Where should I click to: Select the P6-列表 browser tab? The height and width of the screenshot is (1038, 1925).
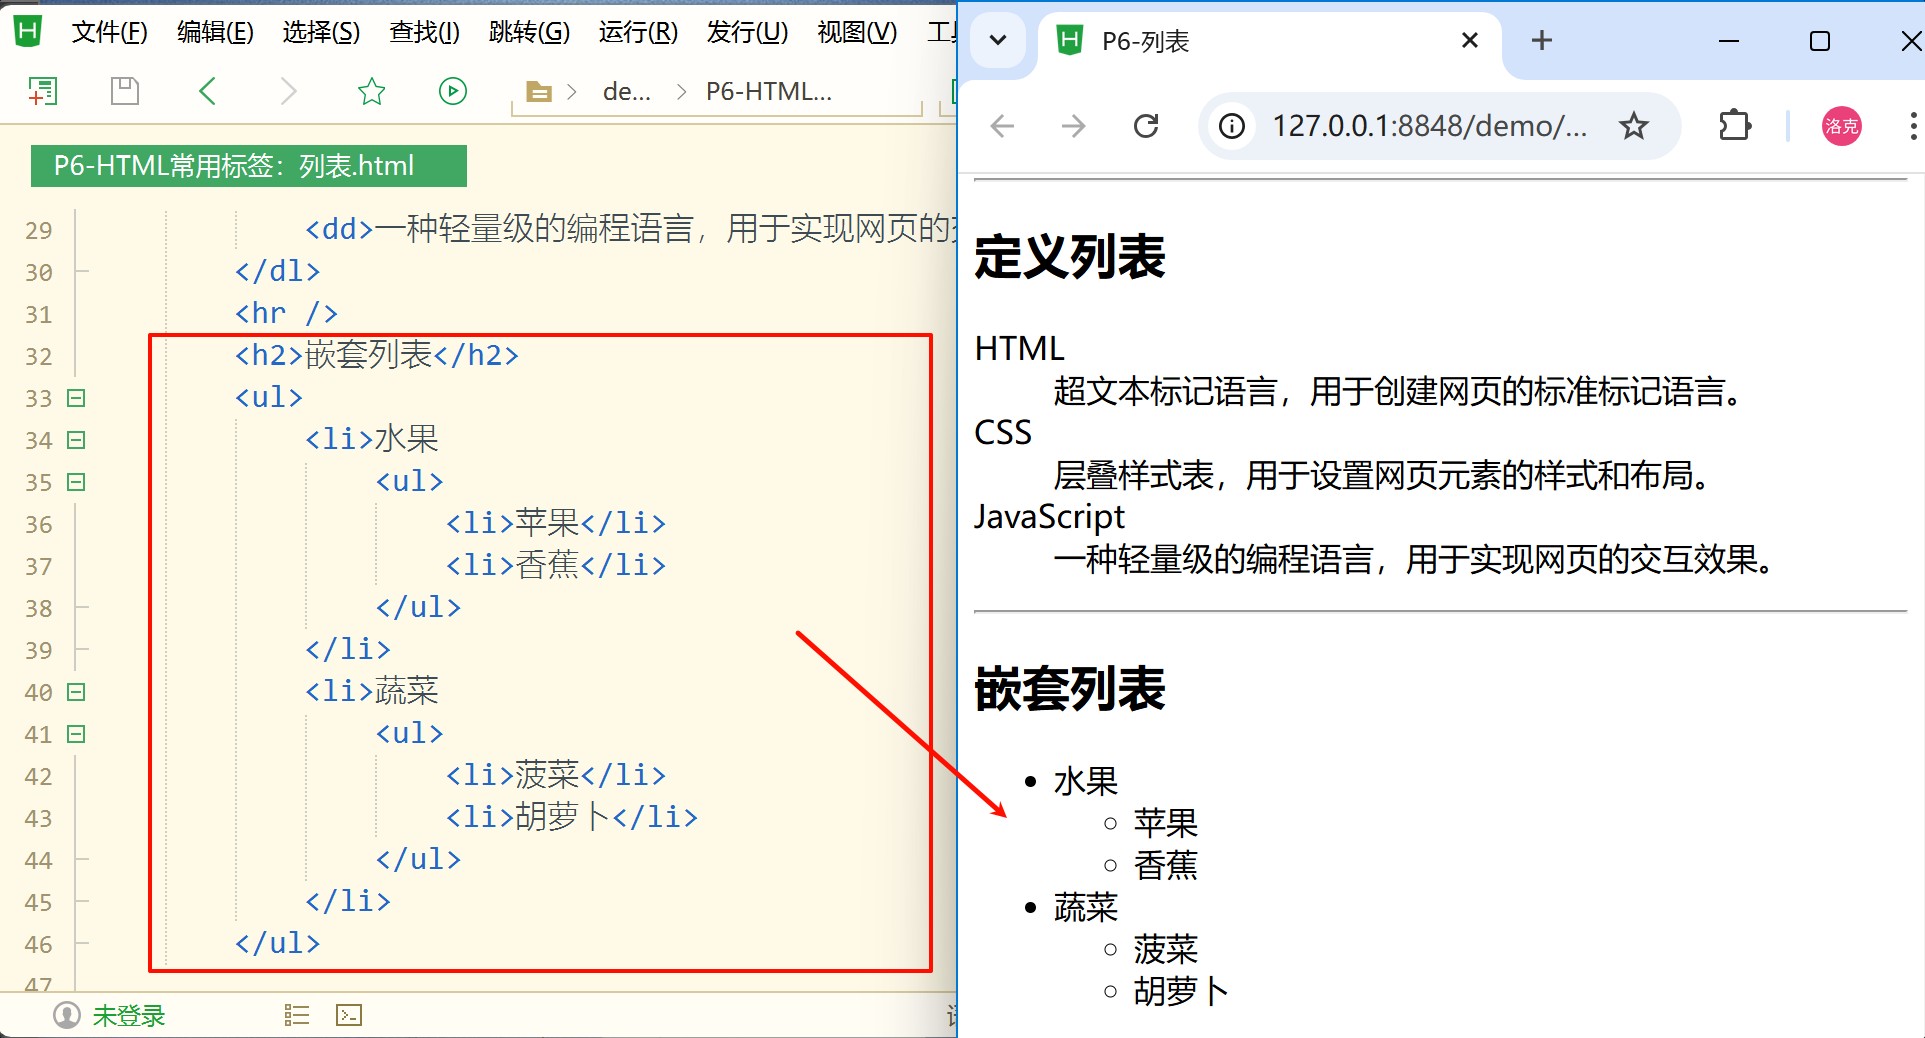1269,42
